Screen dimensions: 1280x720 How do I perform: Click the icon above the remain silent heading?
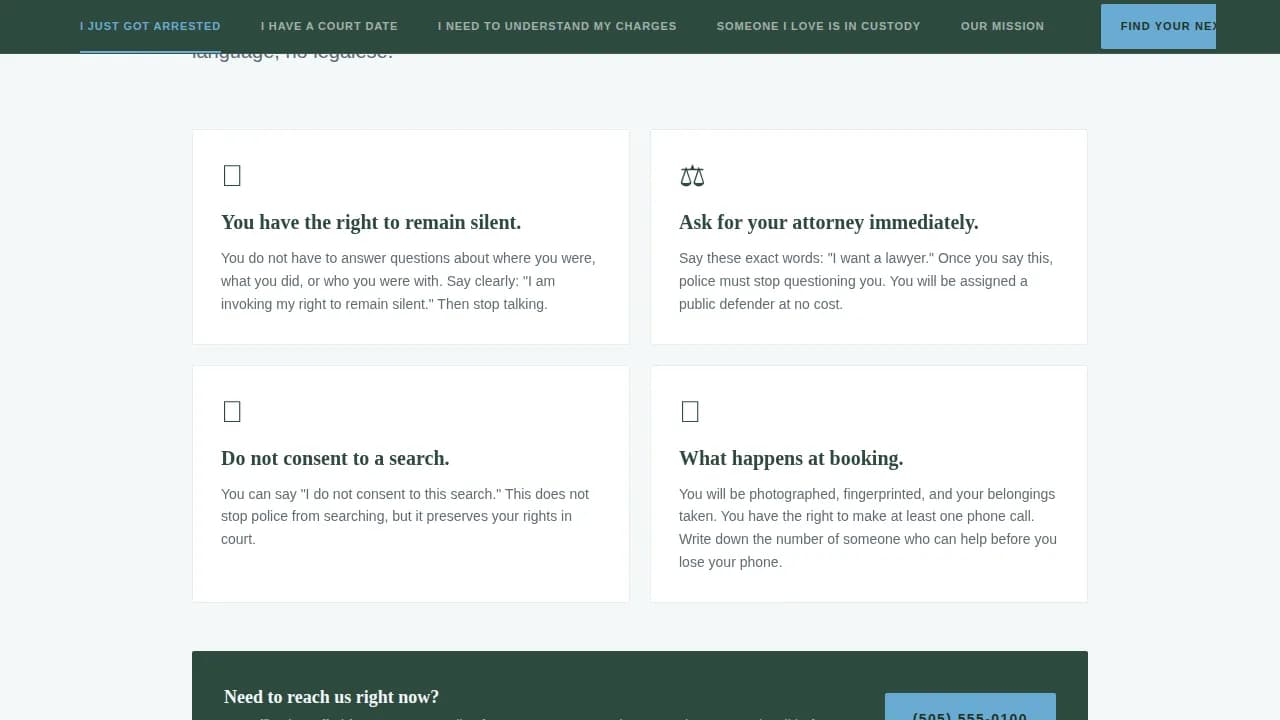pyautogui.click(x=232, y=176)
